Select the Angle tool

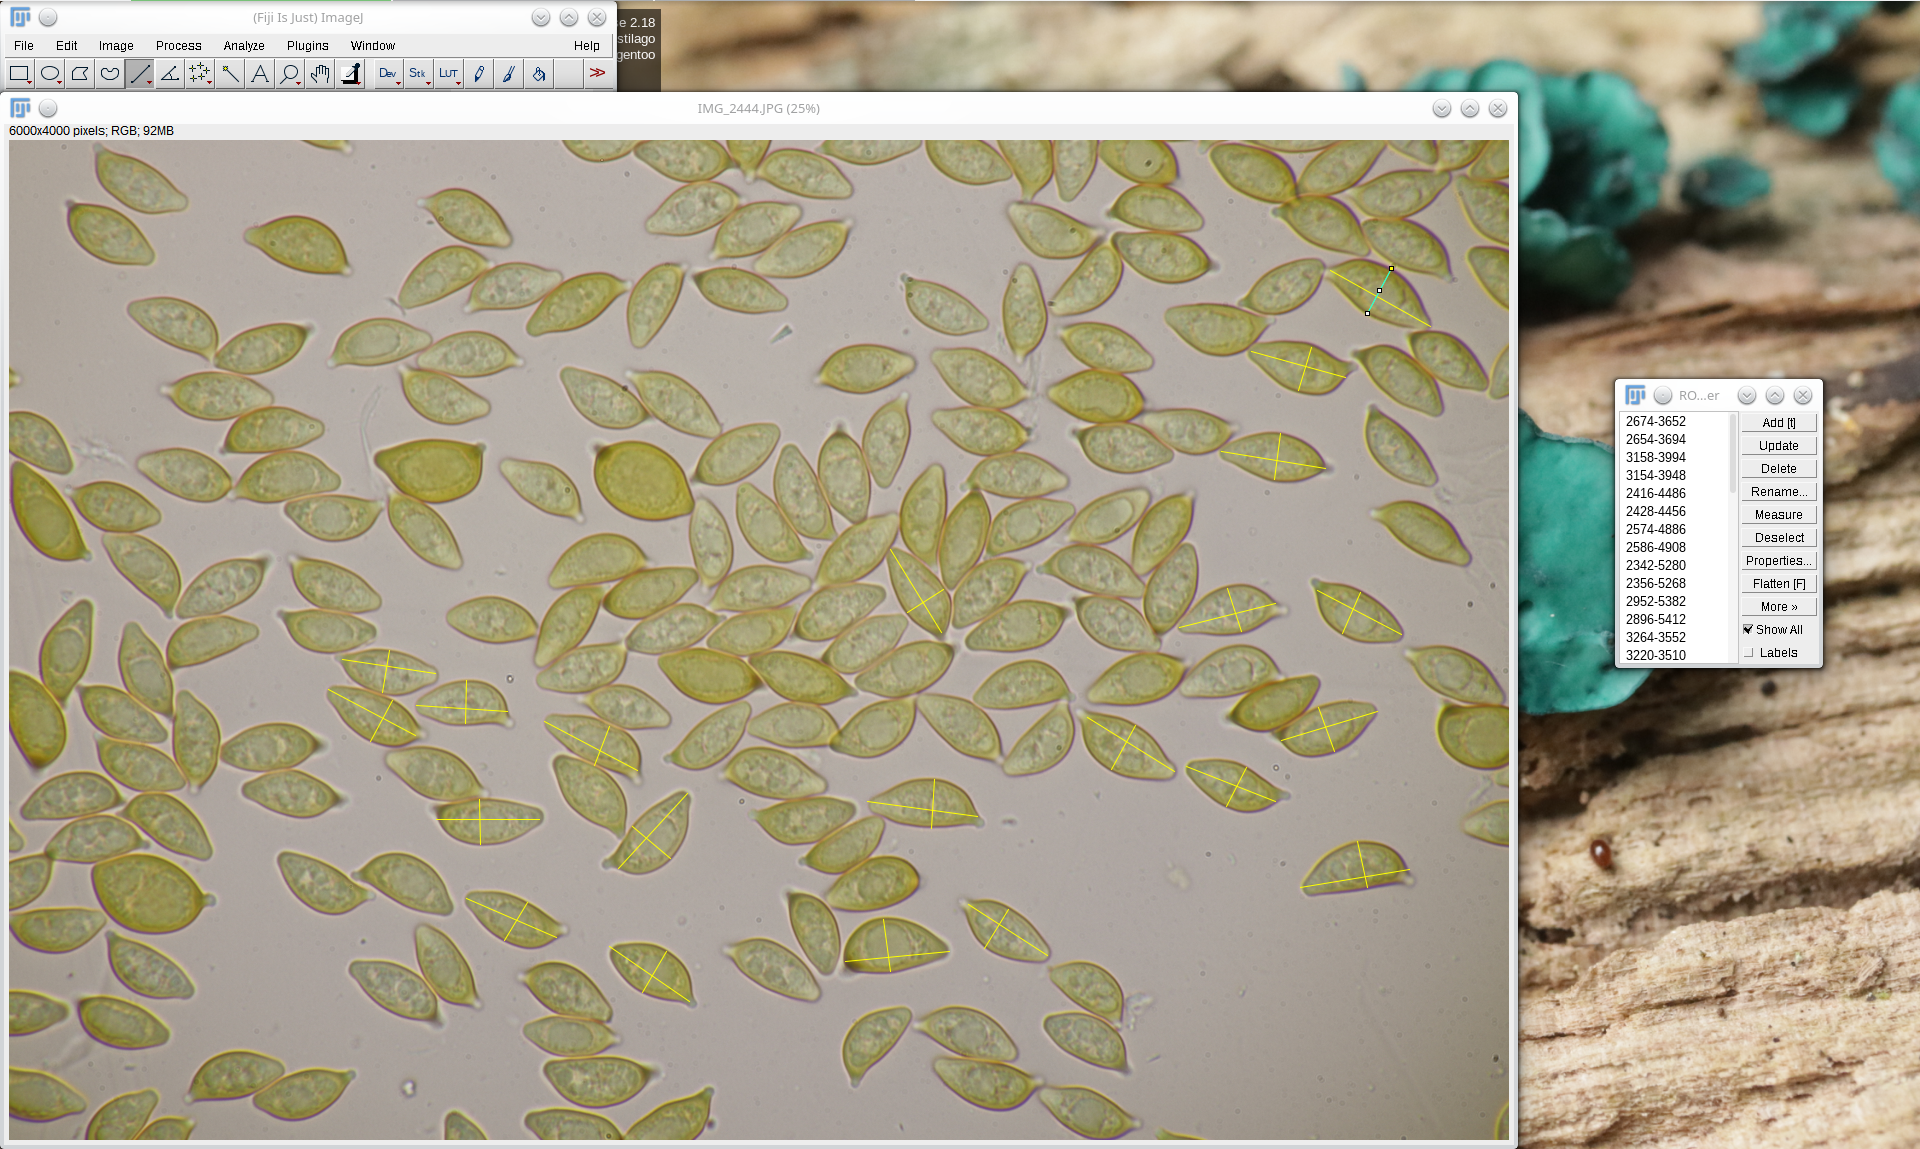pos(170,73)
